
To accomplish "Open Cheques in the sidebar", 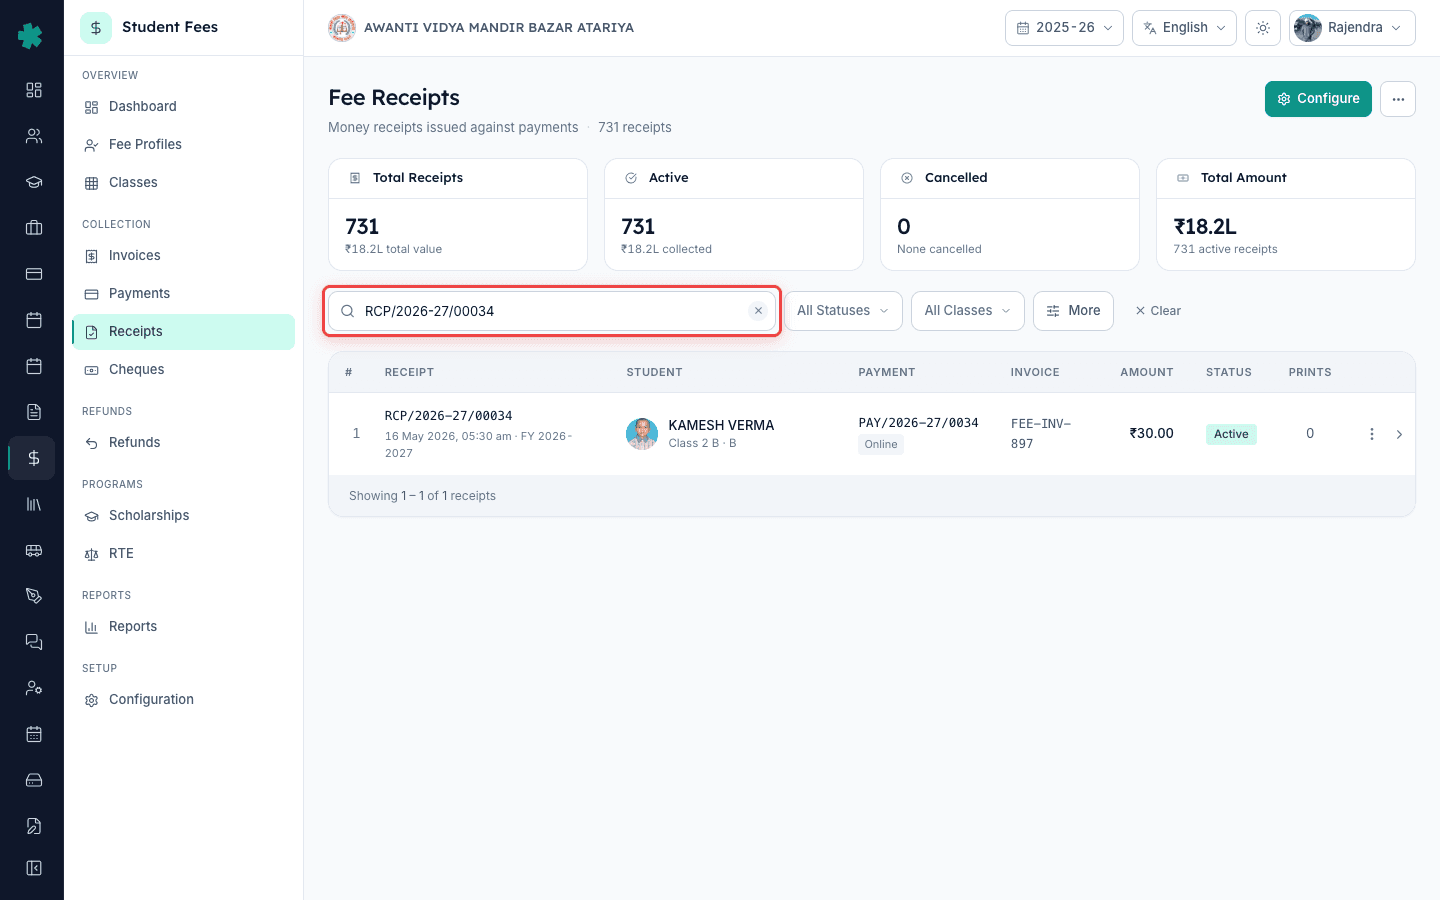I will point(184,370).
